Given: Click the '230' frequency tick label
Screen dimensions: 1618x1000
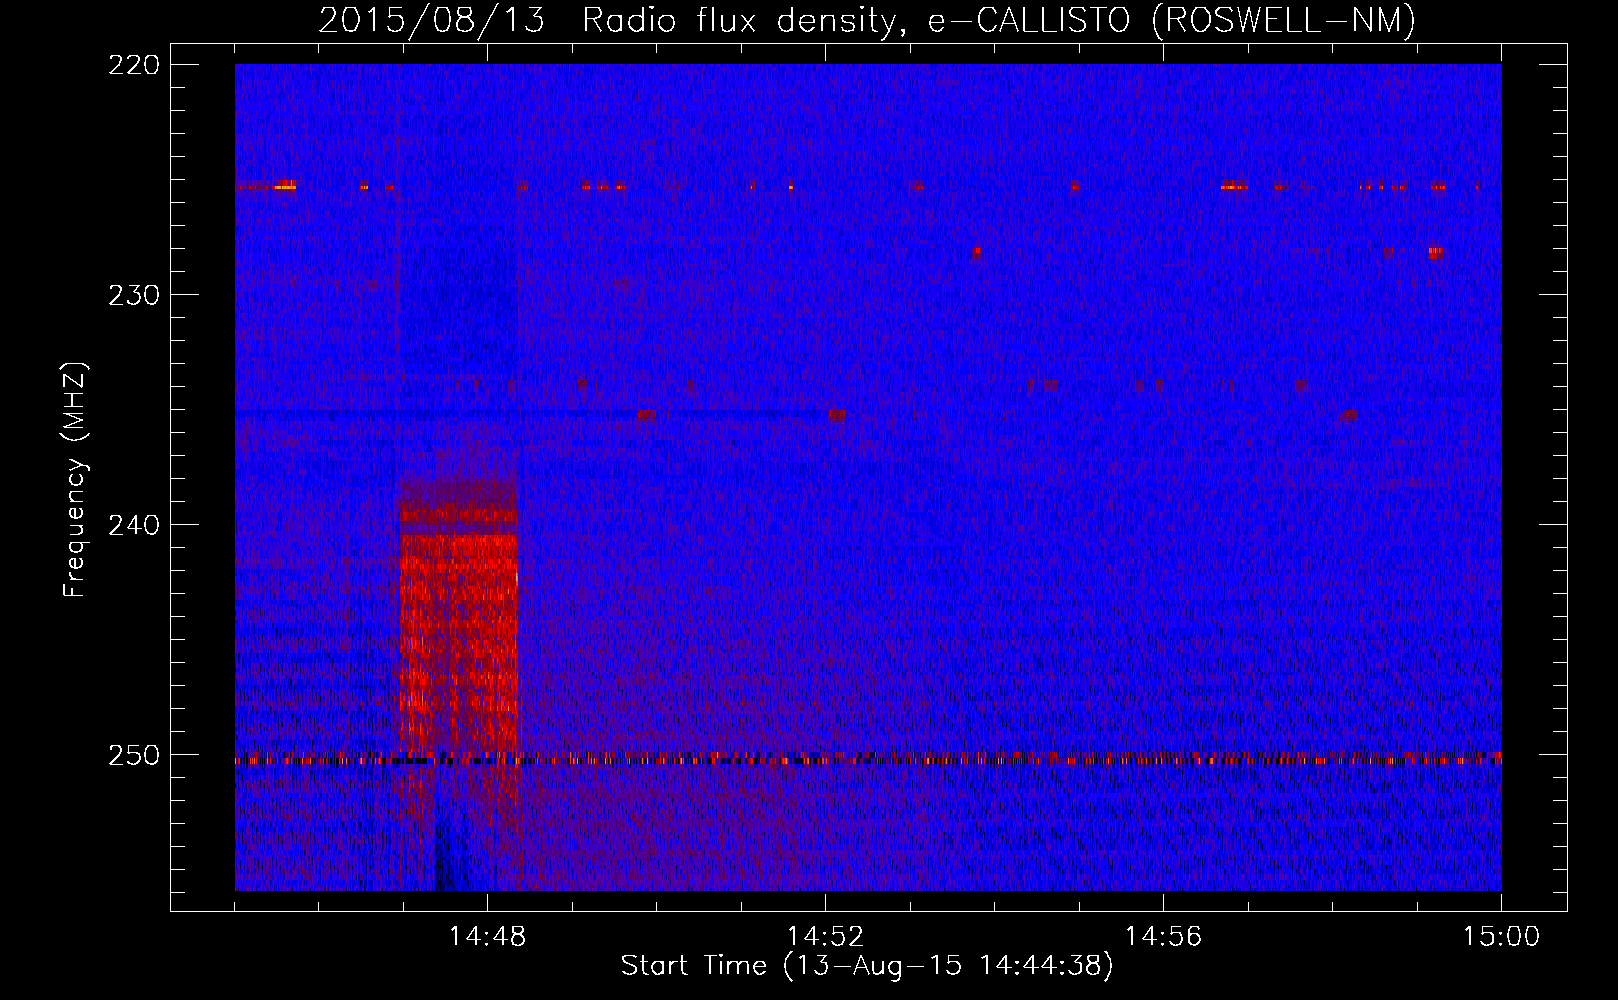Looking at the screenshot, I should tap(133, 295).
